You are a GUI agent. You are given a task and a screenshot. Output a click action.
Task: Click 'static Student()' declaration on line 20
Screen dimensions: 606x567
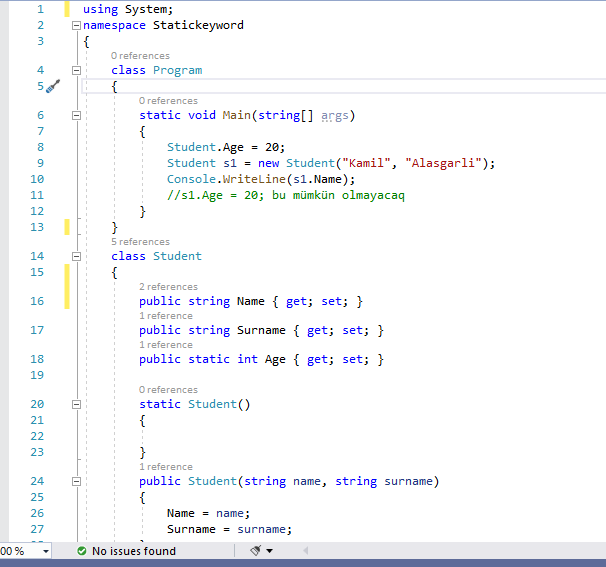(195, 404)
